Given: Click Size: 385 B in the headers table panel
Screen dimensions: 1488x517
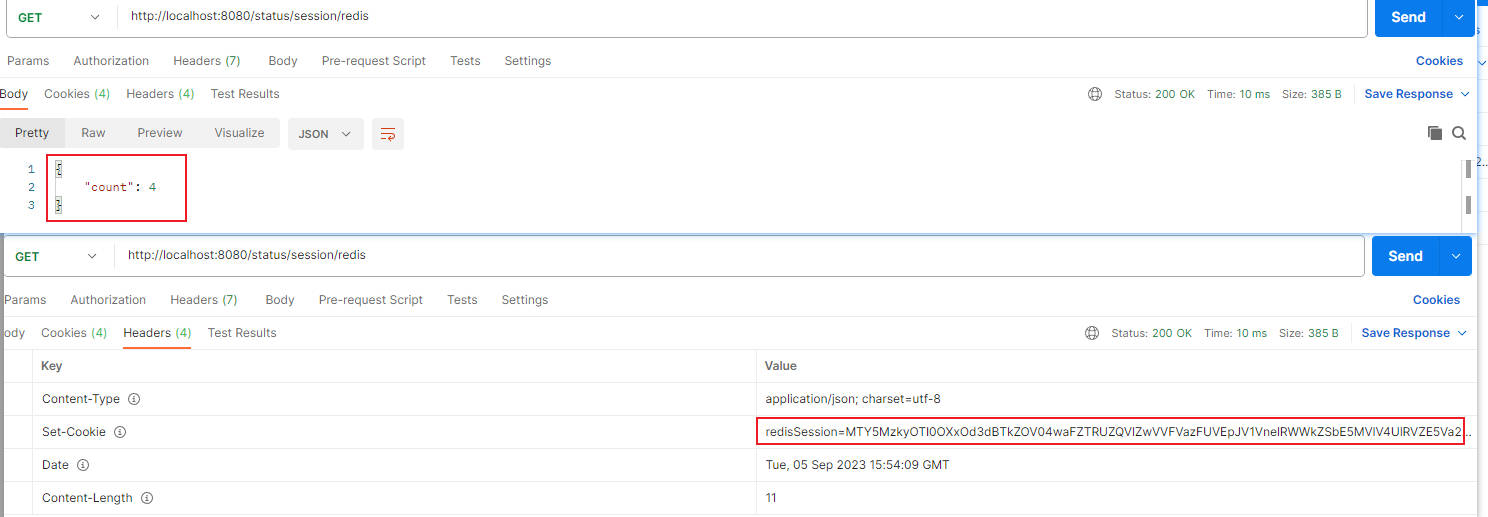Looking at the screenshot, I should click(x=1309, y=333).
